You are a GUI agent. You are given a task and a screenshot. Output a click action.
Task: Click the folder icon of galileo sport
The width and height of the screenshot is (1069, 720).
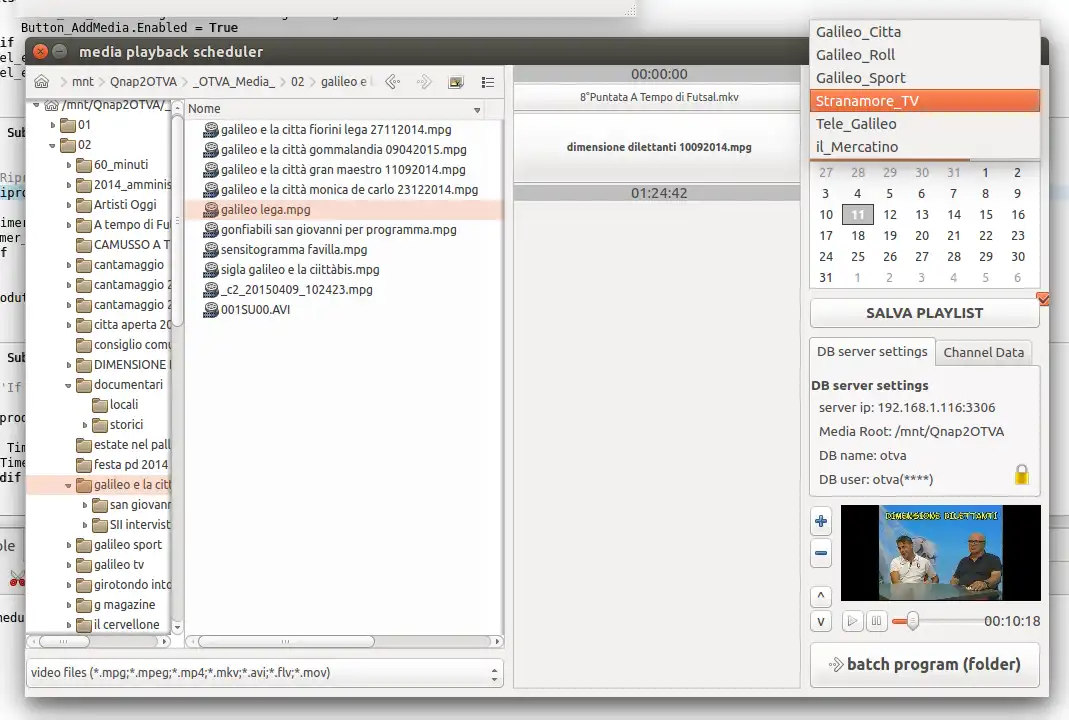84,545
